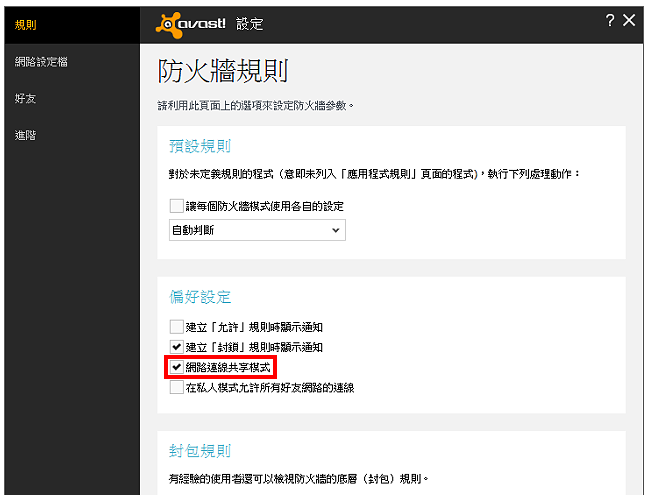Toggle the 網路連線共享模式 checkbox

click(177, 367)
